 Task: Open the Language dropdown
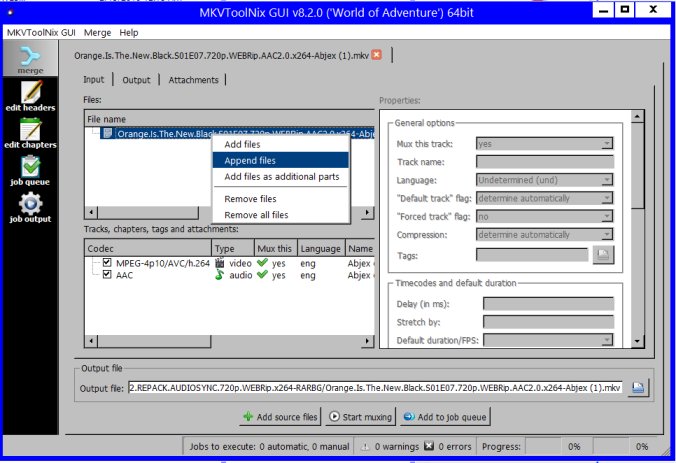544,180
